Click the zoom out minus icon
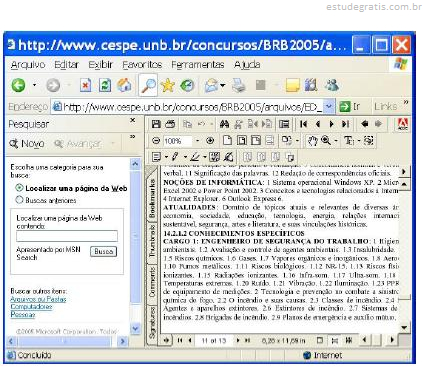This screenshot has width=423, height=368. click(x=156, y=141)
